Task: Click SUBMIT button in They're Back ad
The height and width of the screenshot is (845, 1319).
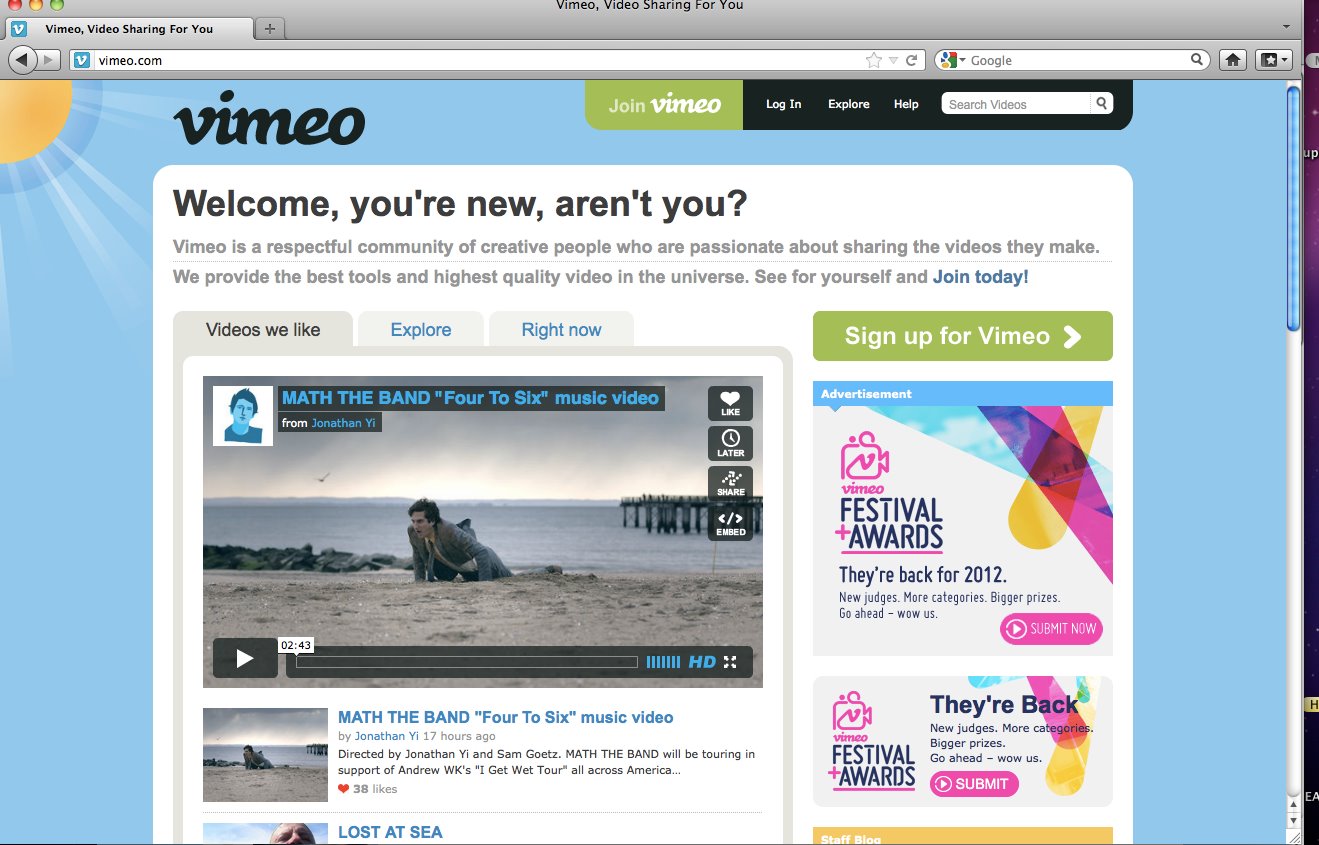Action: [x=974, y=784]
